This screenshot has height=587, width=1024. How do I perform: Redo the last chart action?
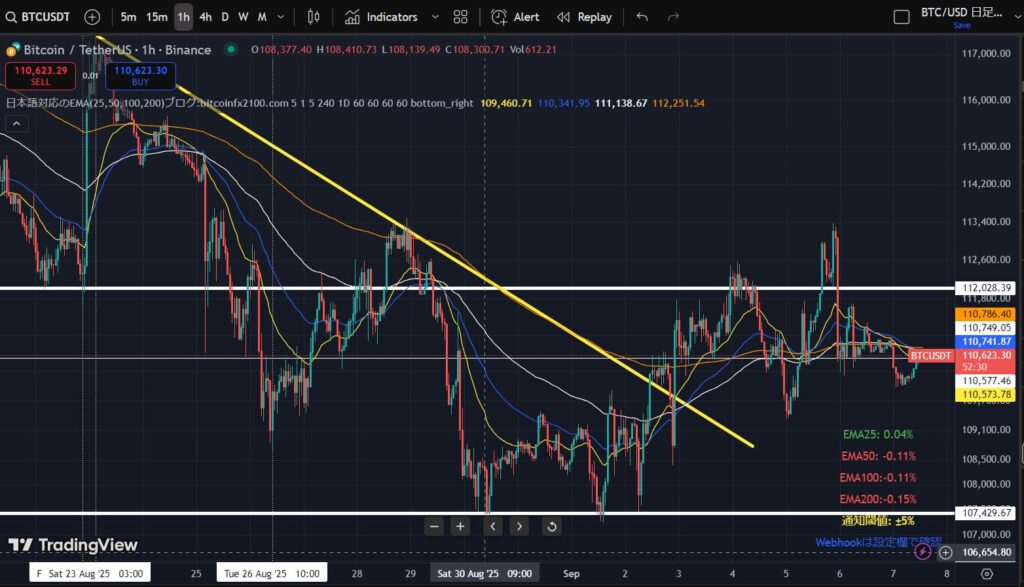[x=673, y=17]
